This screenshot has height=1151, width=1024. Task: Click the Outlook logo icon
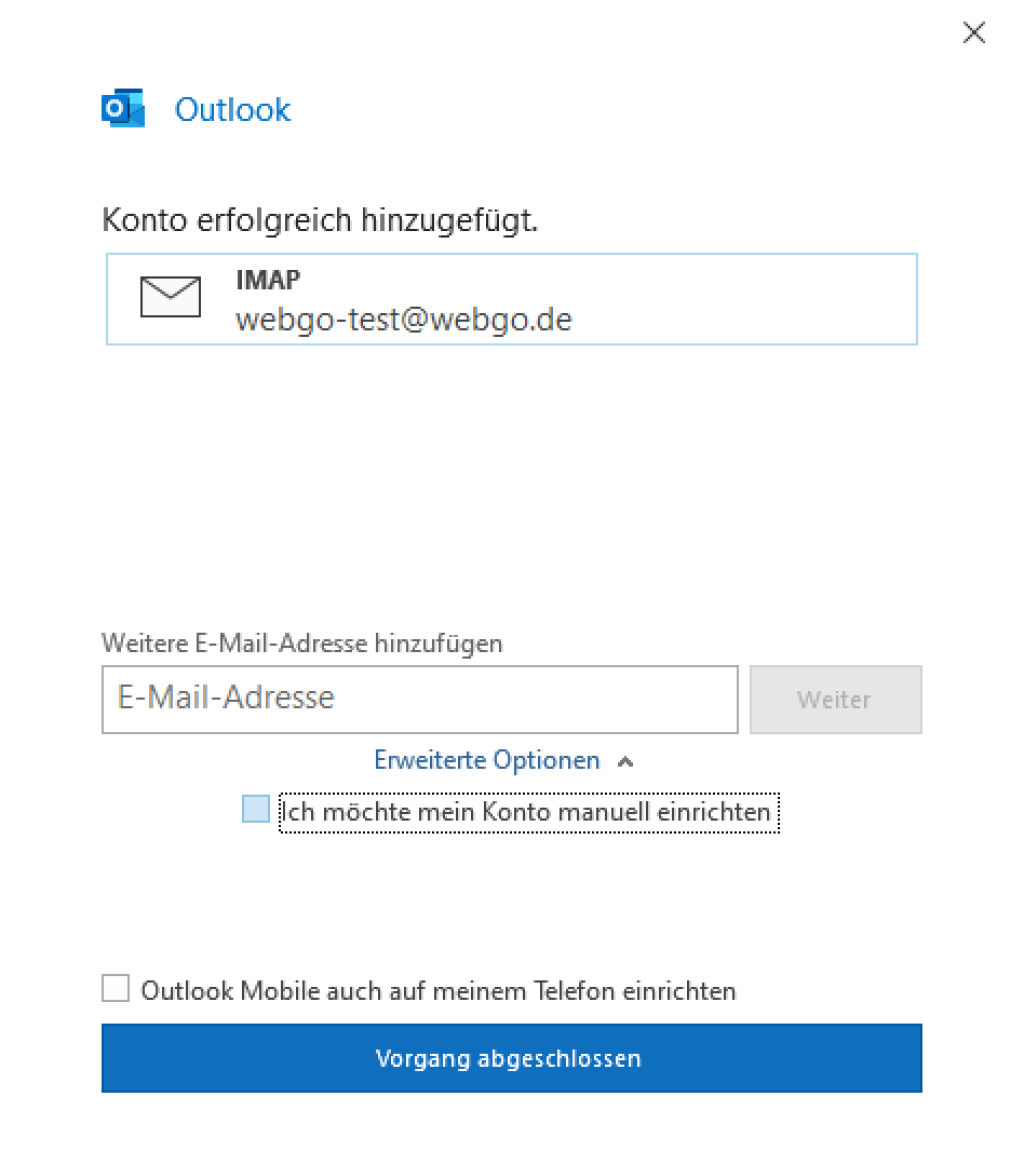pos(122,109)
